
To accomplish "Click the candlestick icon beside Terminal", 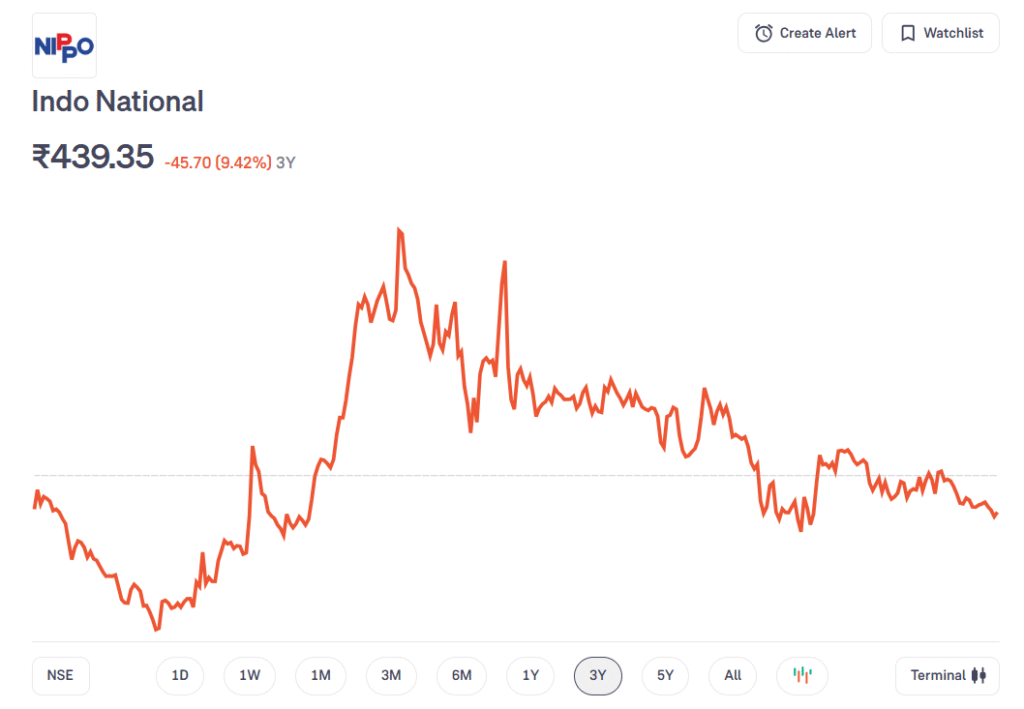I will pos(979,675).
